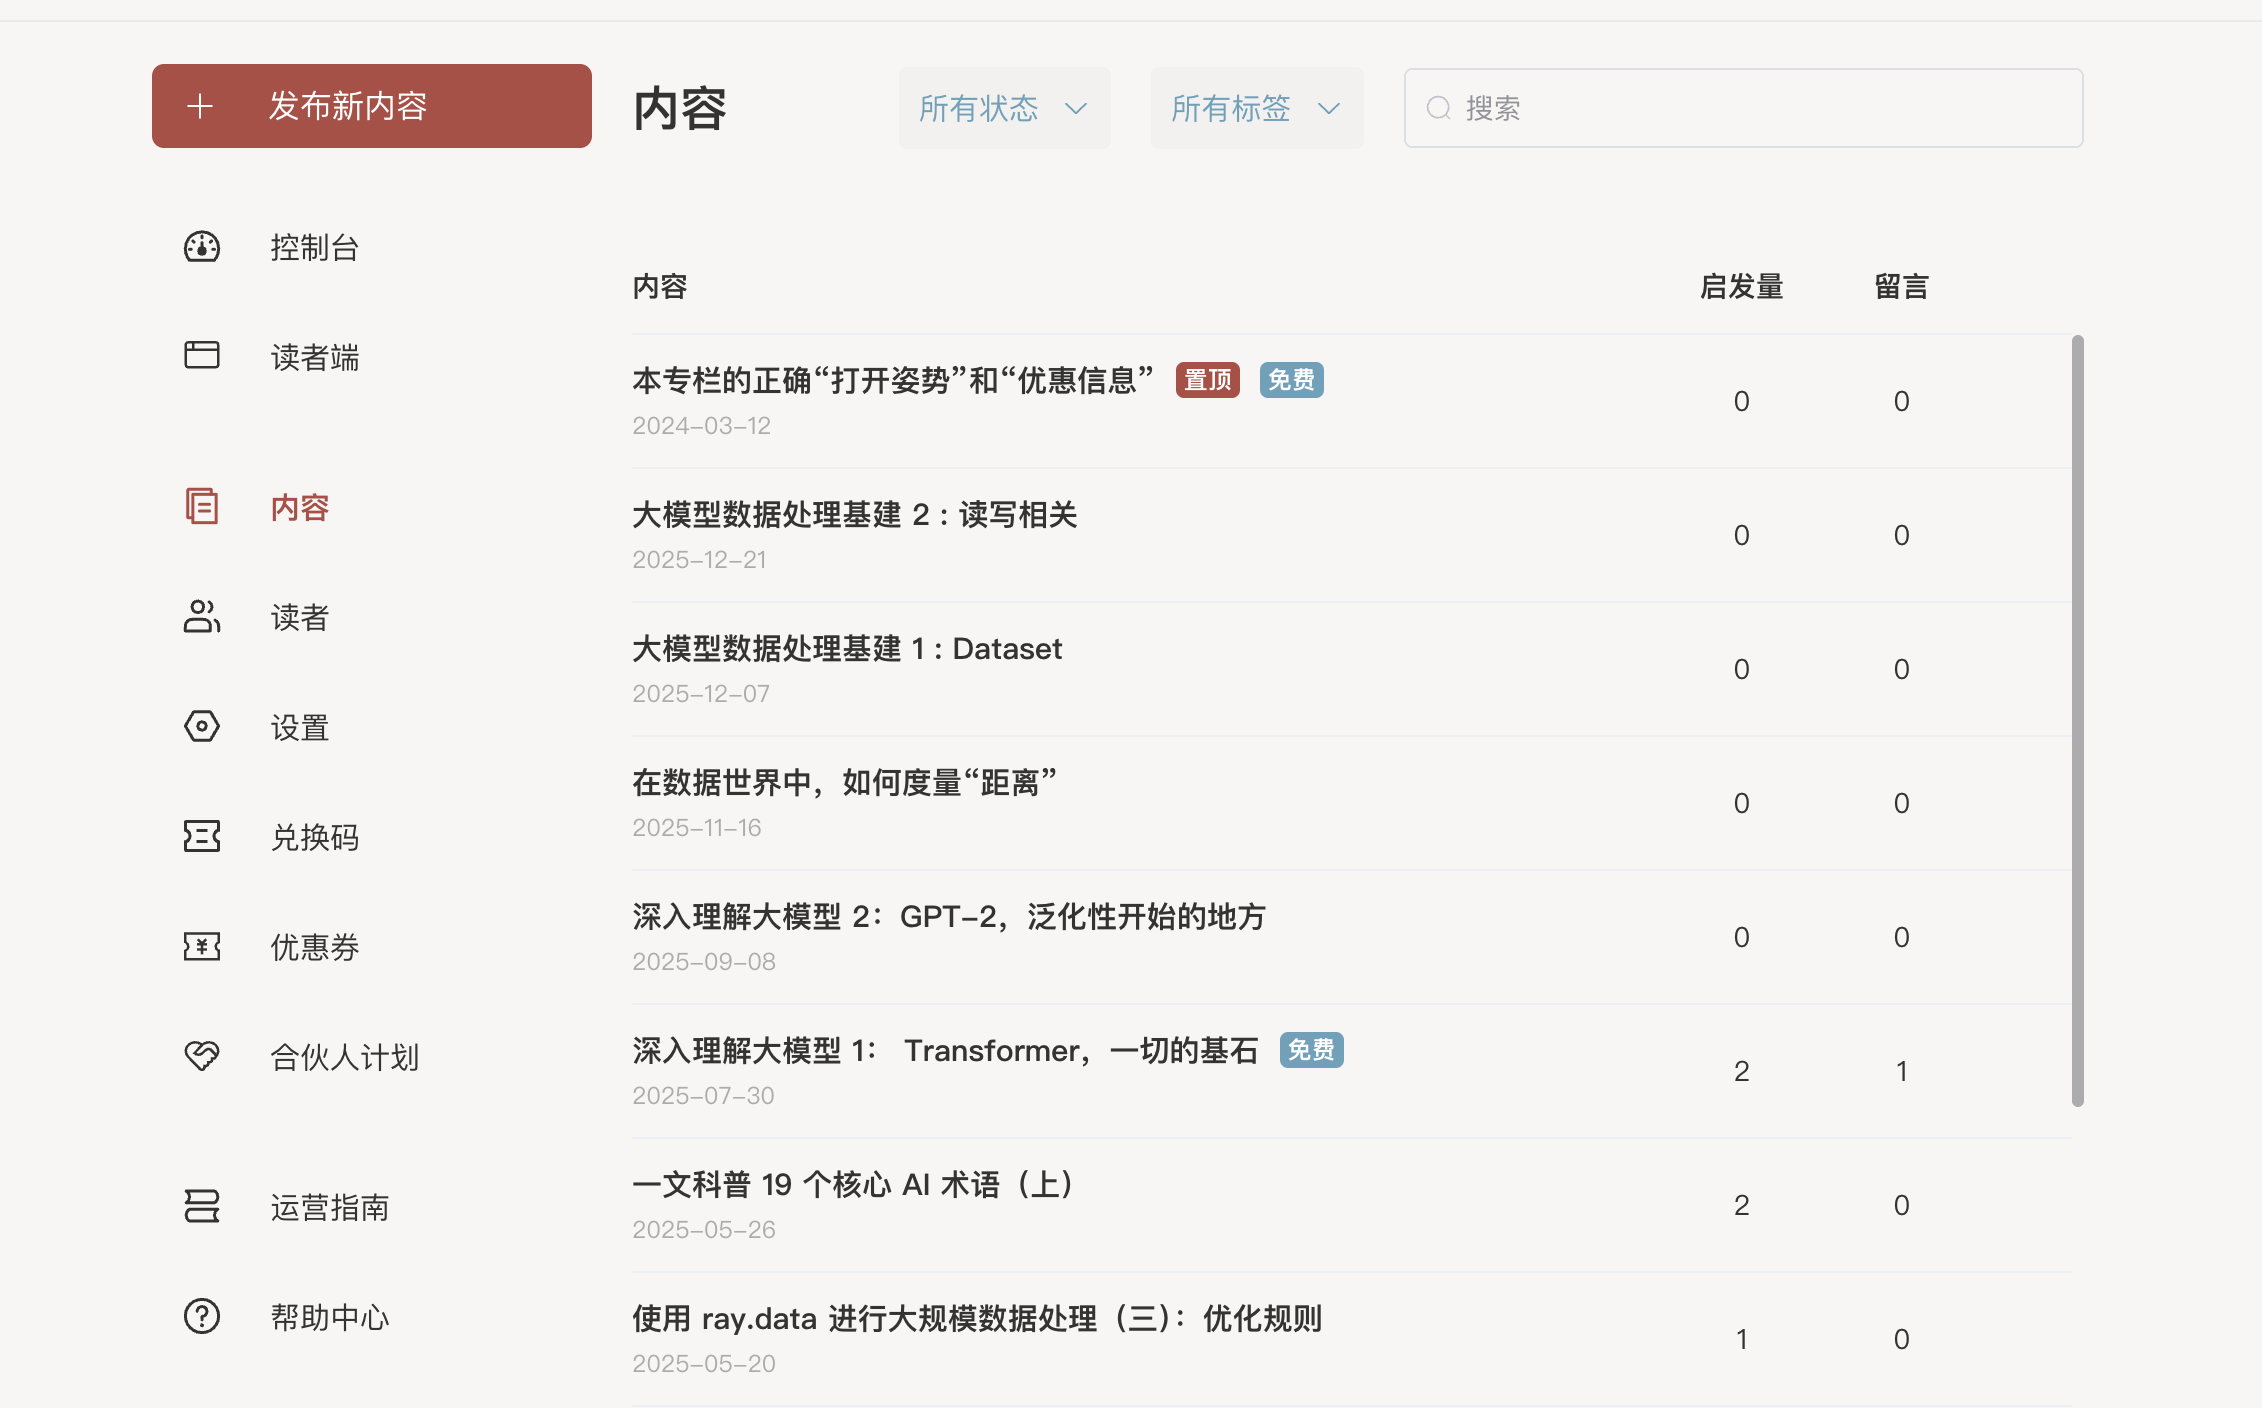Click the plus icon in 发布新内容
Viewport: 2262px width, 1408px height.
200,106
